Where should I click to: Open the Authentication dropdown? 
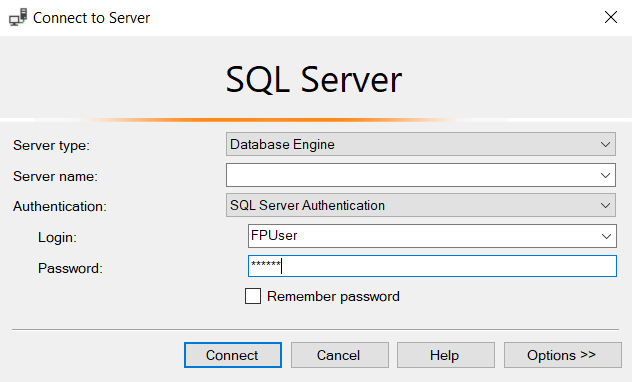[x=420, y=206]
